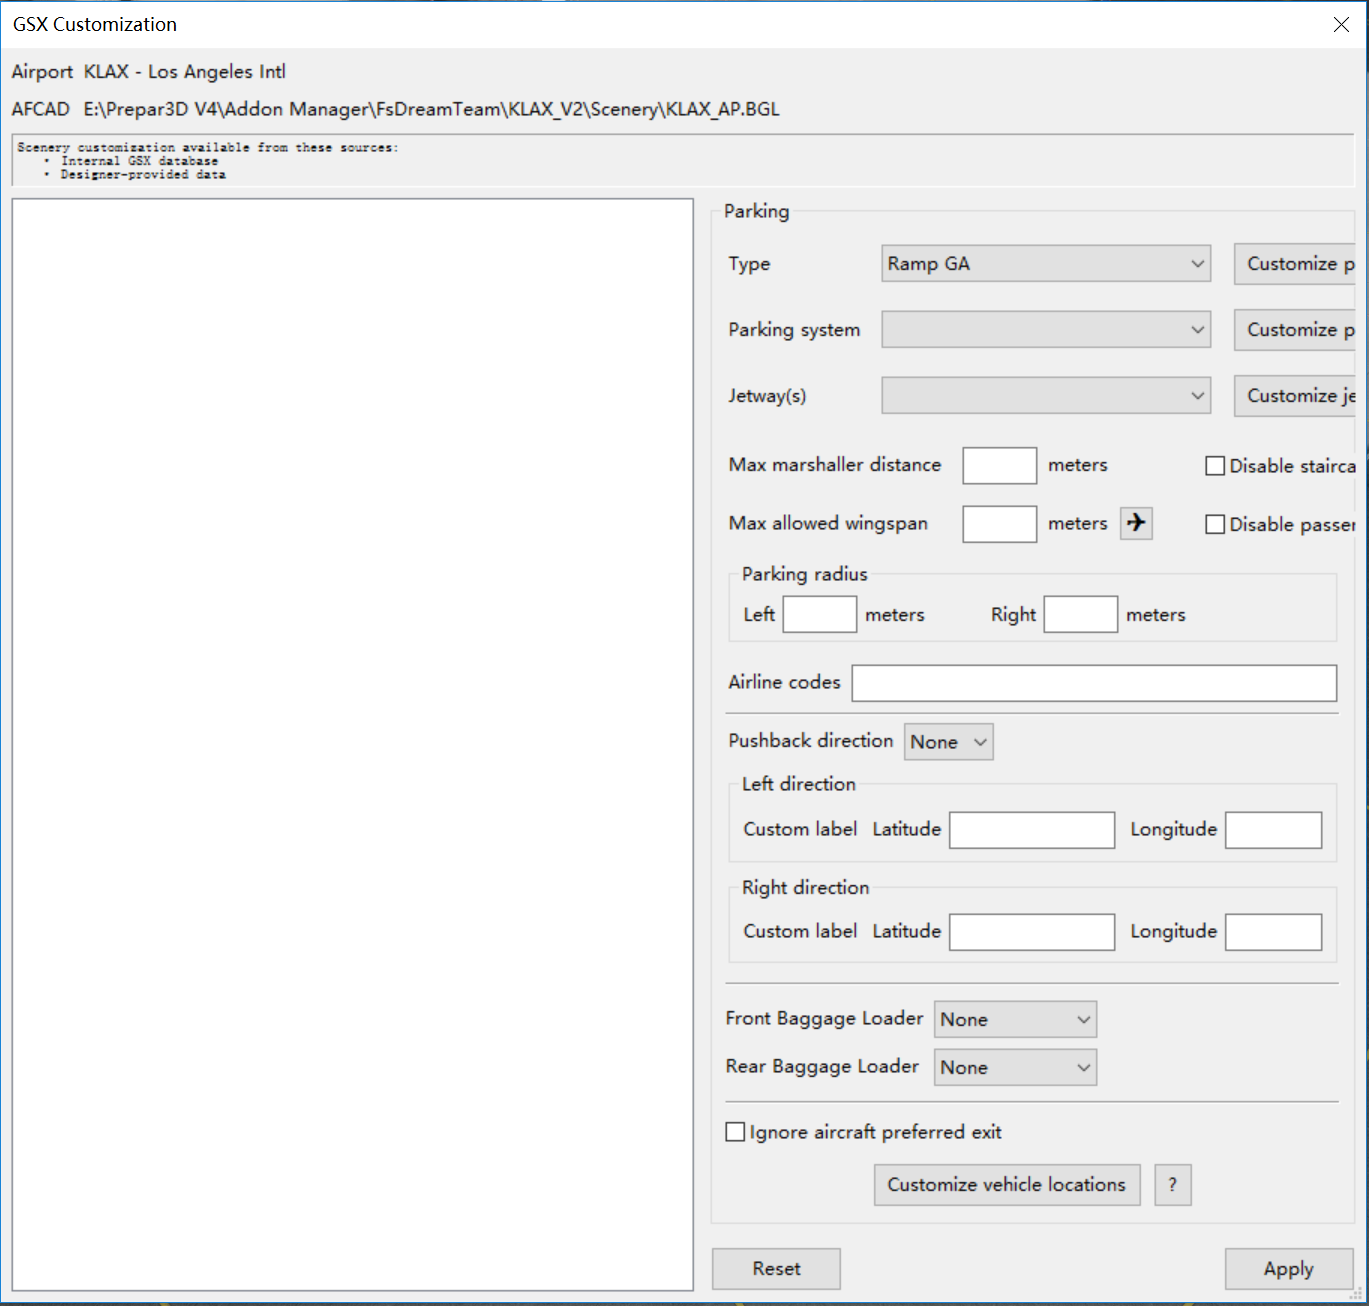Click the Apply button
This screenshot has height=1306, width=1369.
pos(1288,1269)
